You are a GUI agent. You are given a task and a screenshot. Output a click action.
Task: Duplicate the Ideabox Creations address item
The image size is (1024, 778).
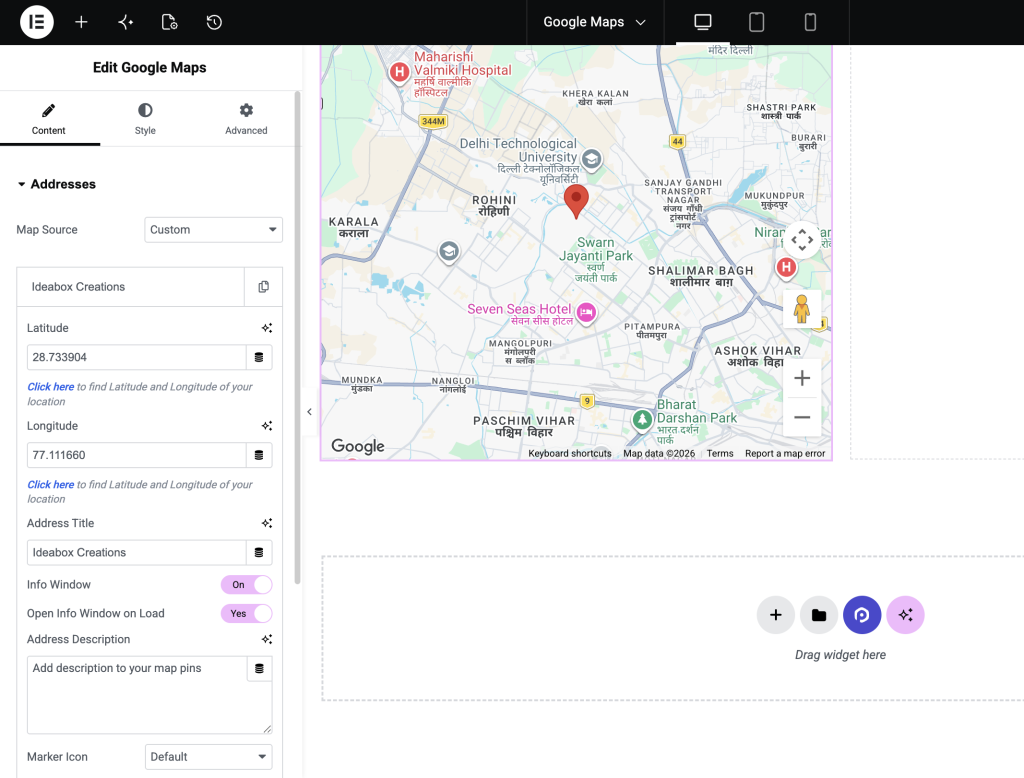[263, 287]
